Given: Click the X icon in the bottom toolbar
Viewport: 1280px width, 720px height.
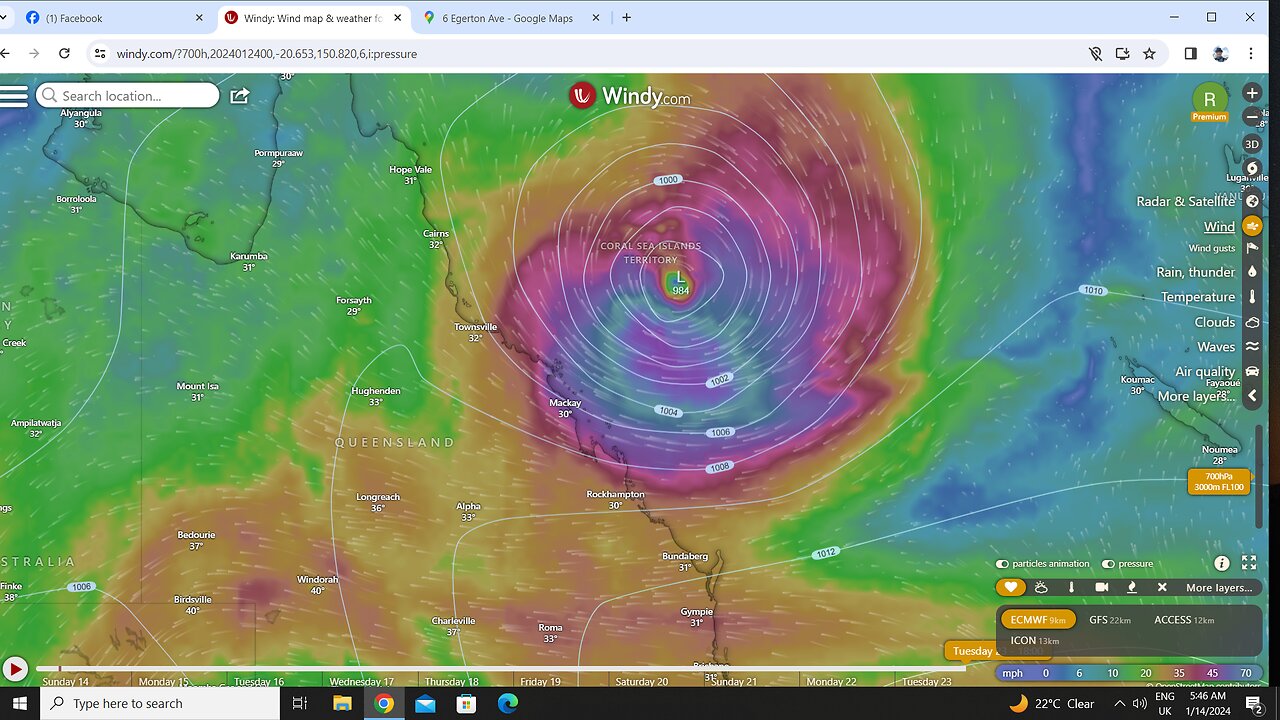Looking at the screenshot, I should coord(1162,588).
